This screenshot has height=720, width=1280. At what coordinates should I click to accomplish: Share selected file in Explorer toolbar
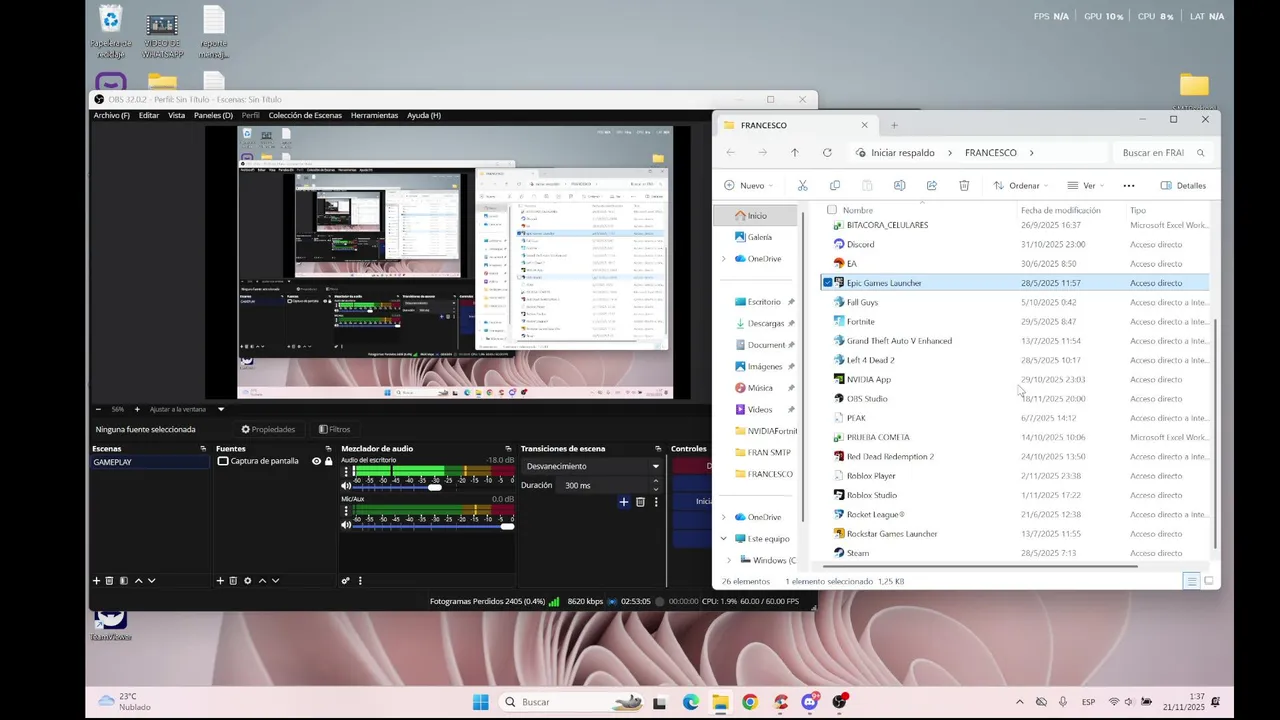[x=932, y=185]
